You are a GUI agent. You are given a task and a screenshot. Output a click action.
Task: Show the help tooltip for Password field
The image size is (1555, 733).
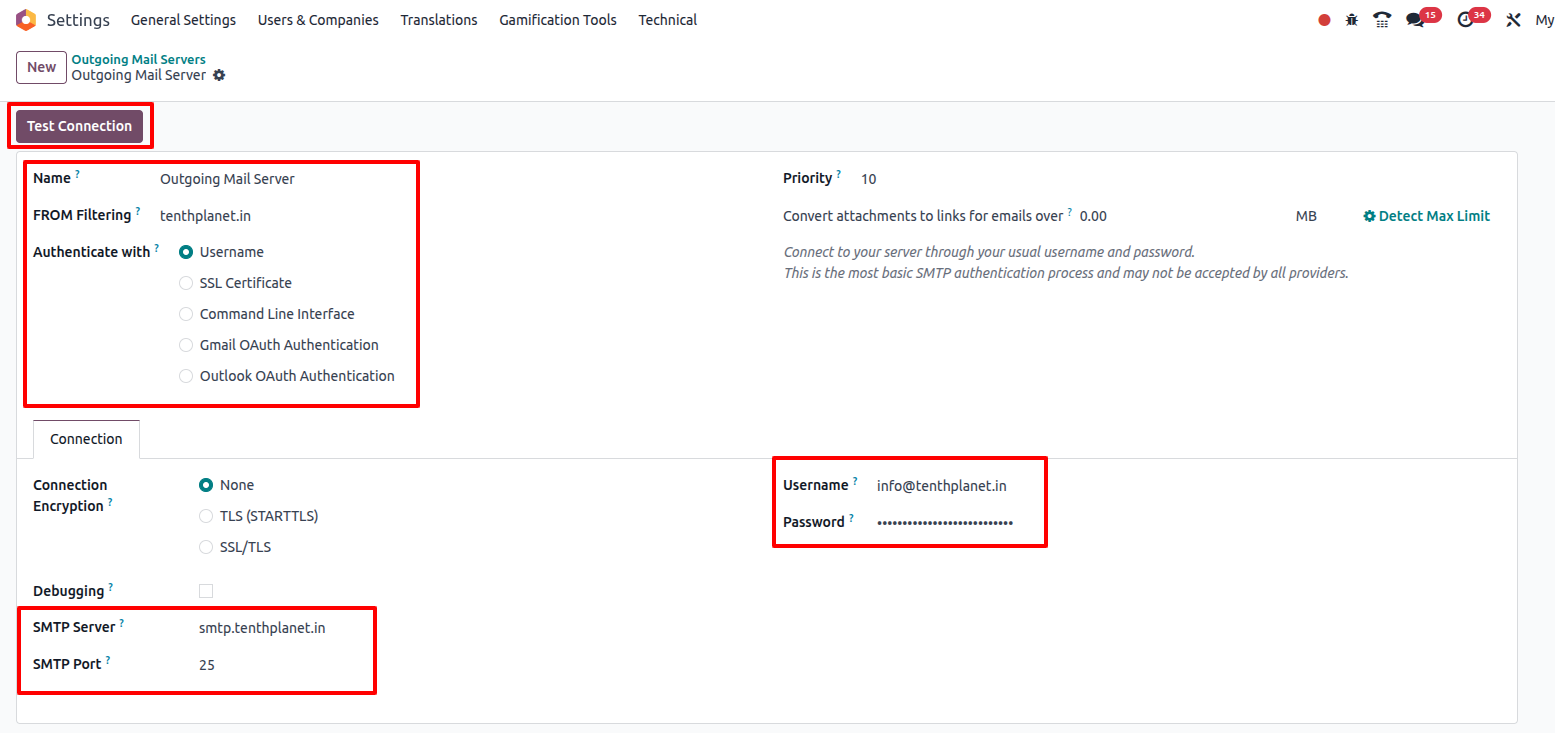[852, 518]
